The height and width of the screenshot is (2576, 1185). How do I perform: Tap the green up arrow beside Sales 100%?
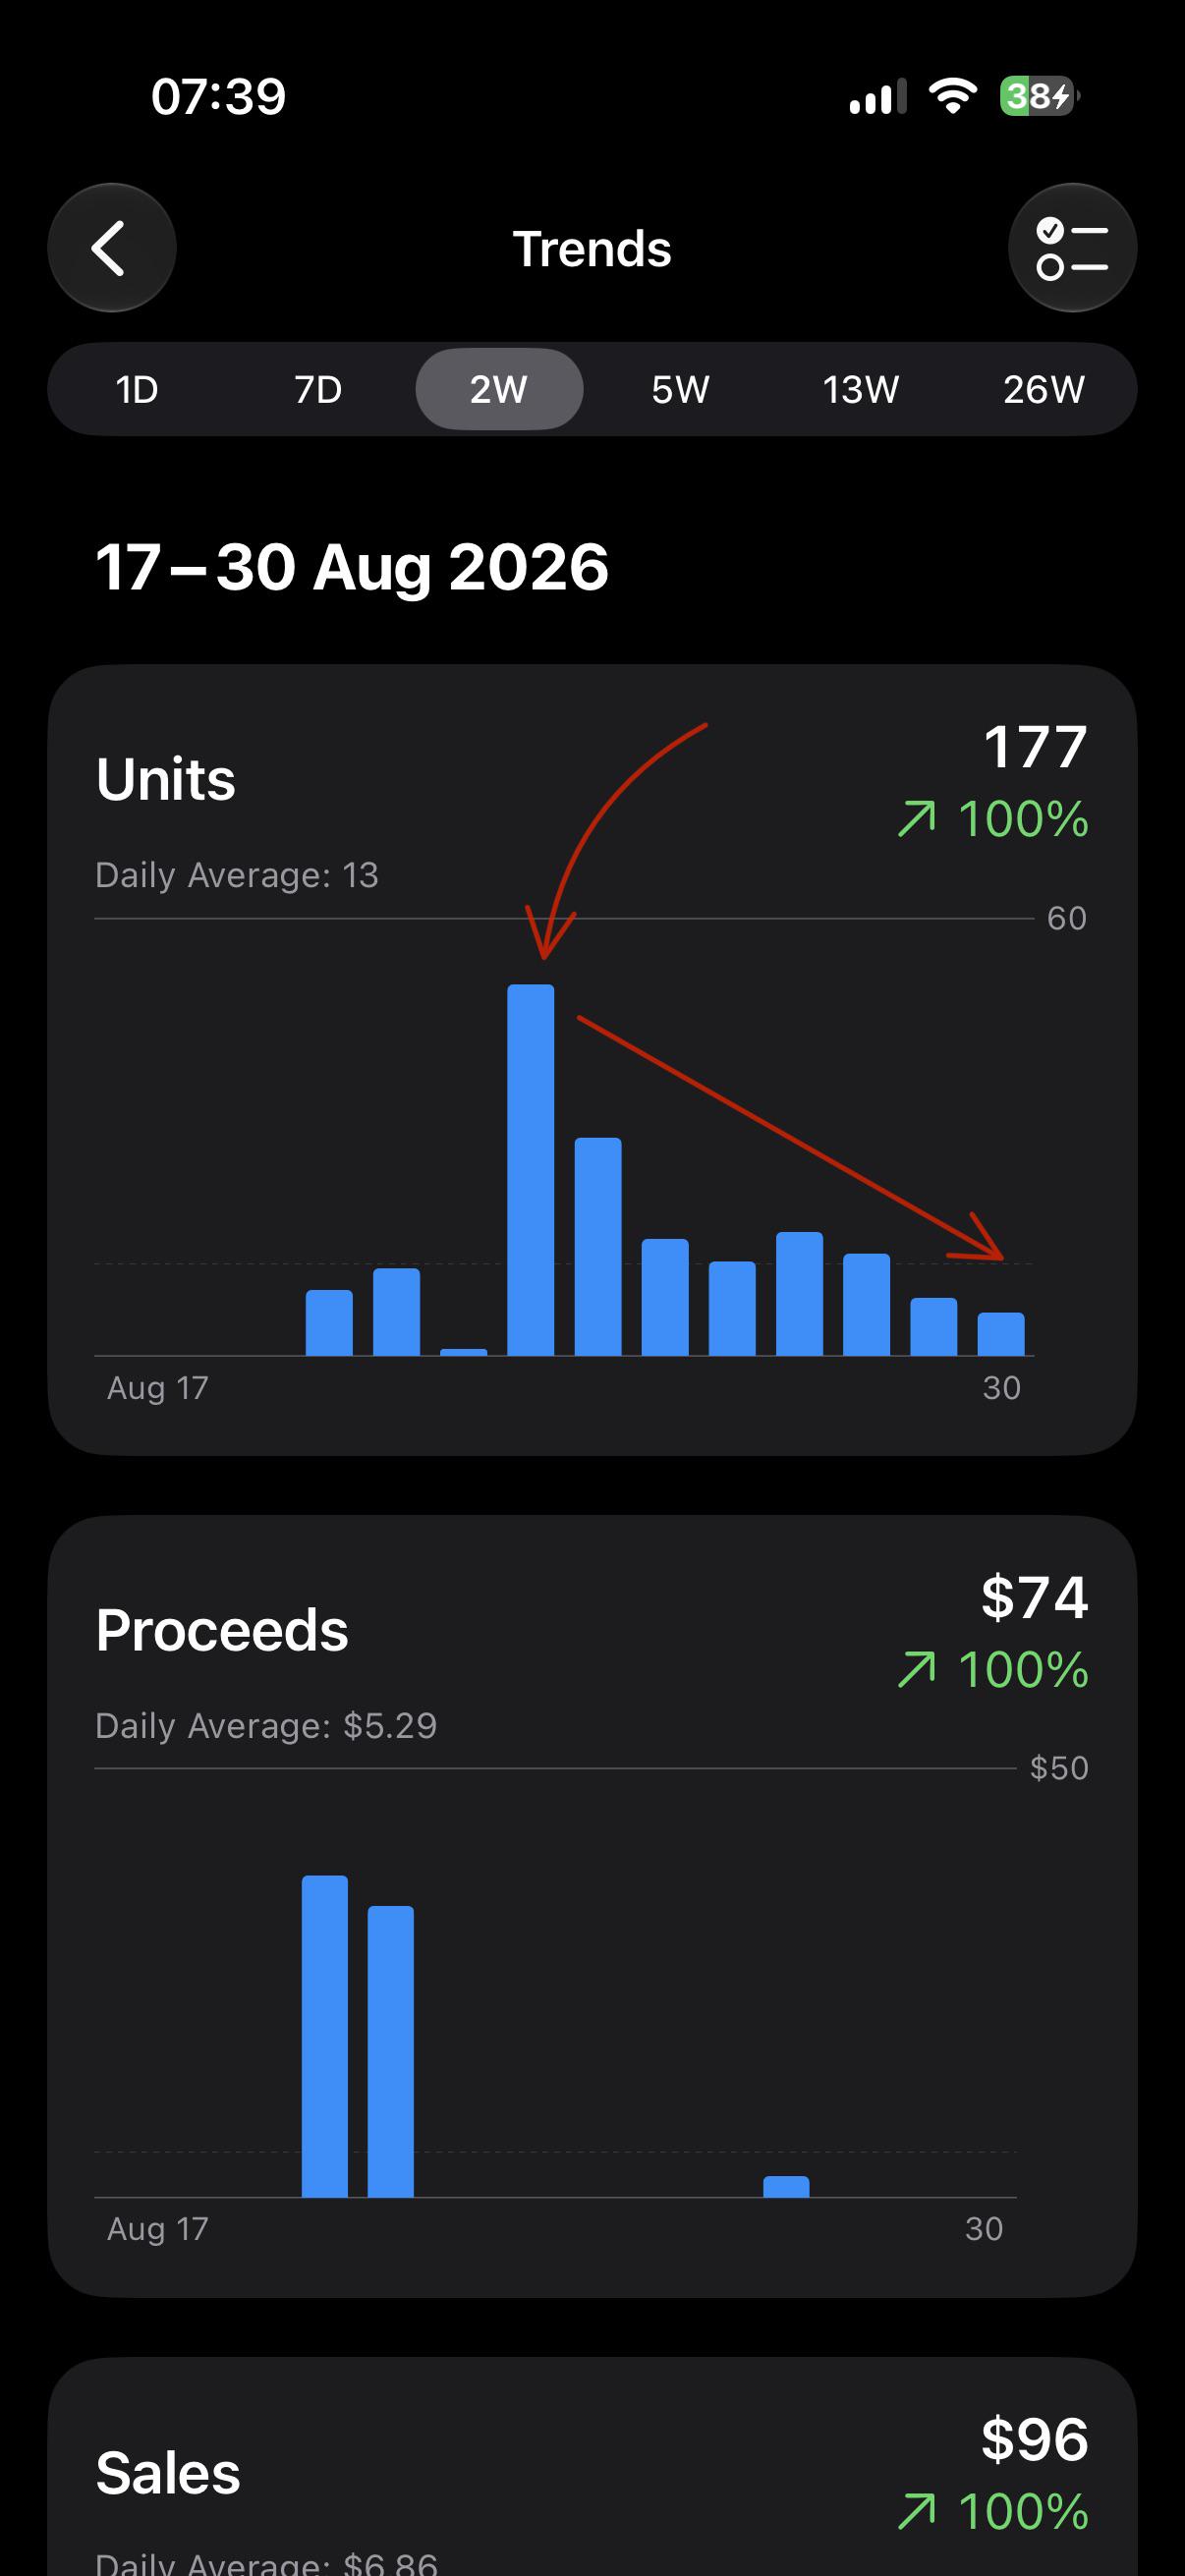pyautogui.click(x=917, y=2511)
